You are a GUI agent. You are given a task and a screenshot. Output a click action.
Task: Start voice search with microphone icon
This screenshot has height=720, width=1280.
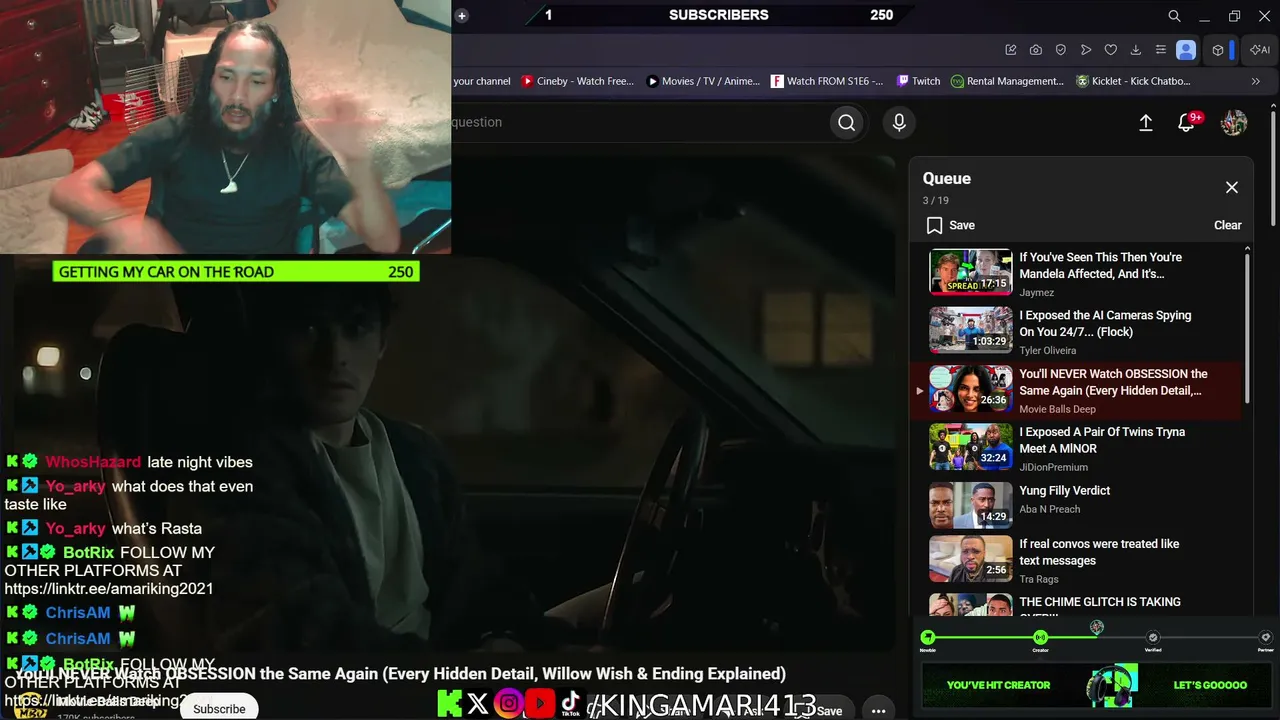click(899, 122)
